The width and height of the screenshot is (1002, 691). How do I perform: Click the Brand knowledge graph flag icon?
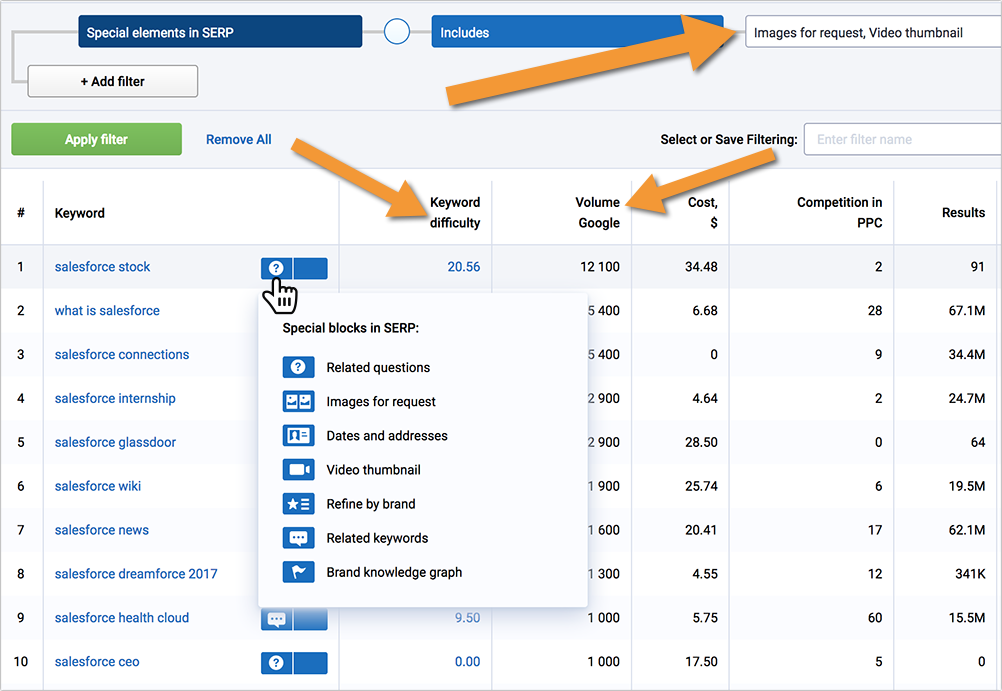pyautogui.click(x=298, y=572)
